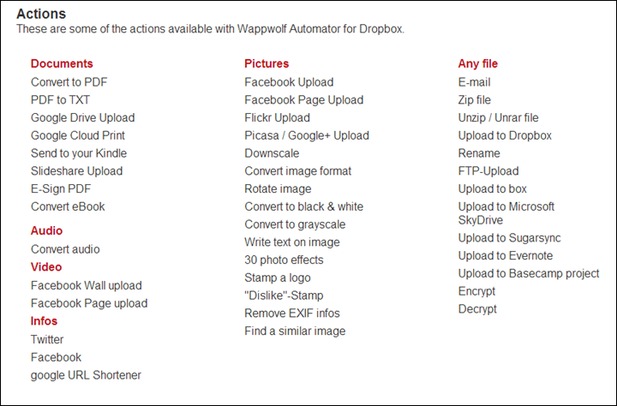The width and height of the screenshot is (617, 406).
Task: Choose the Google Drive Upload action
Action: pyautogui.click(x=83, y=118)
